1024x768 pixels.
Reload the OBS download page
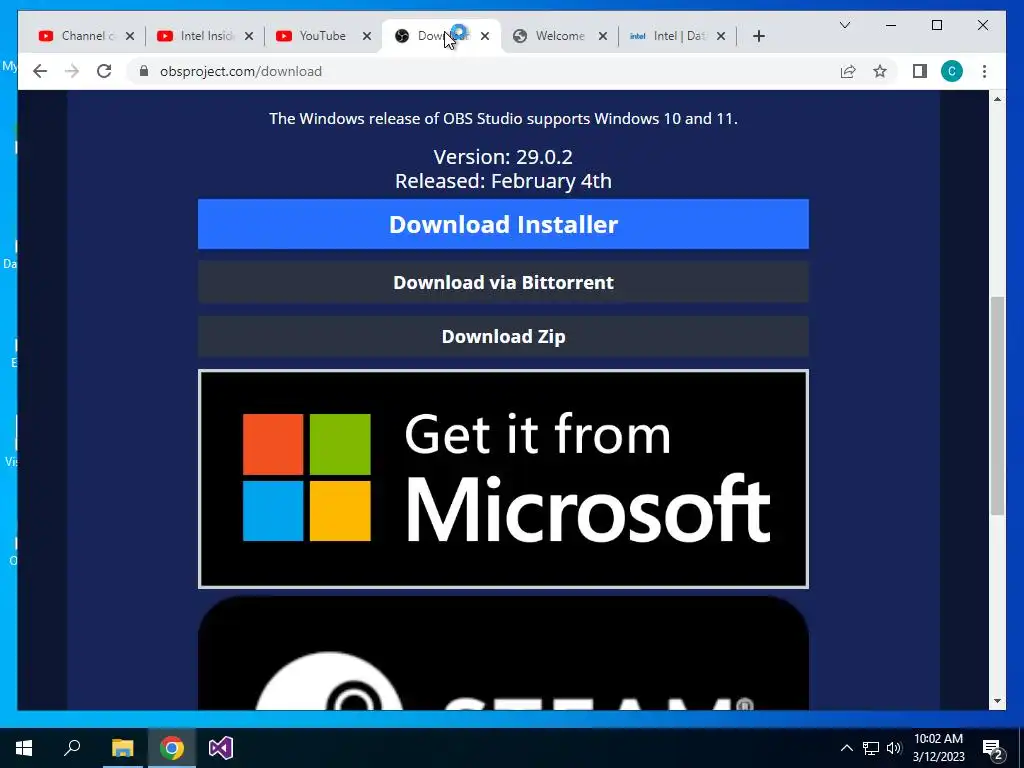[104, 71]
